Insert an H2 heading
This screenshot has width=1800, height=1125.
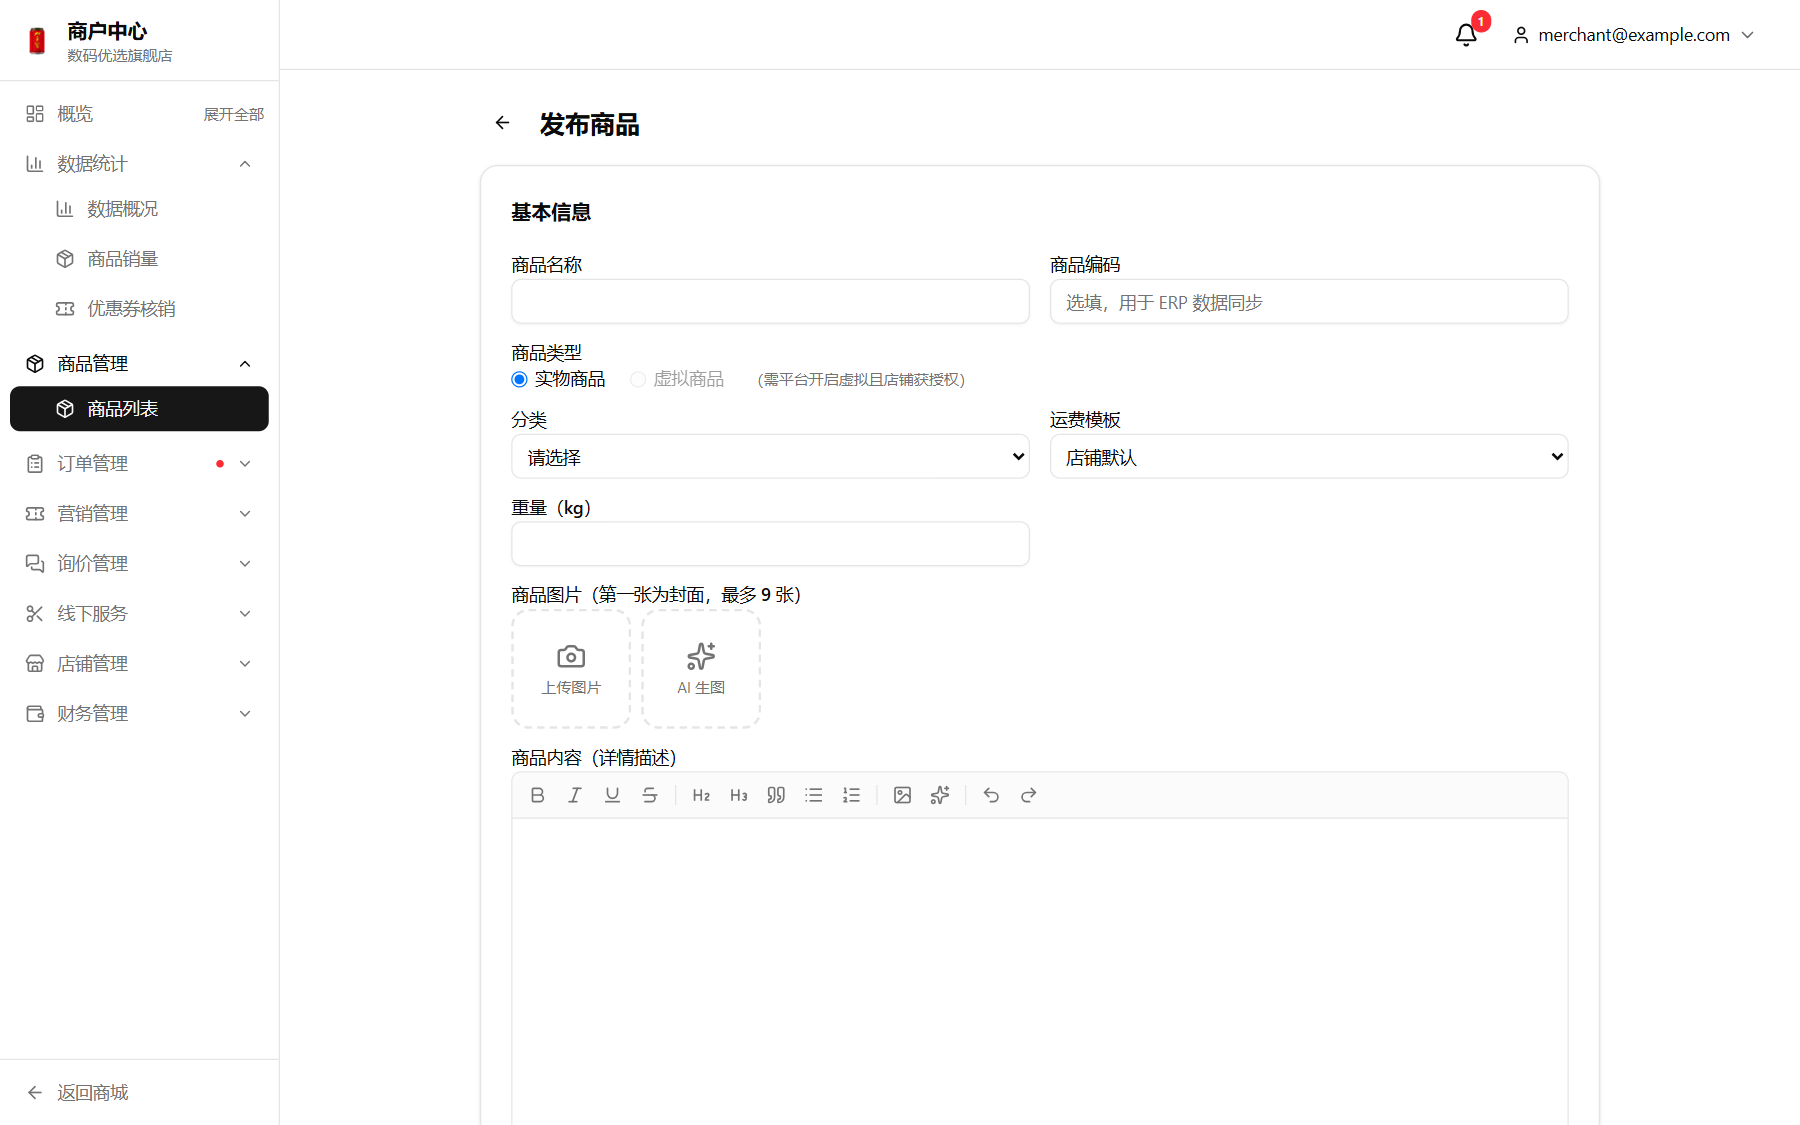(x=701, y=795)
